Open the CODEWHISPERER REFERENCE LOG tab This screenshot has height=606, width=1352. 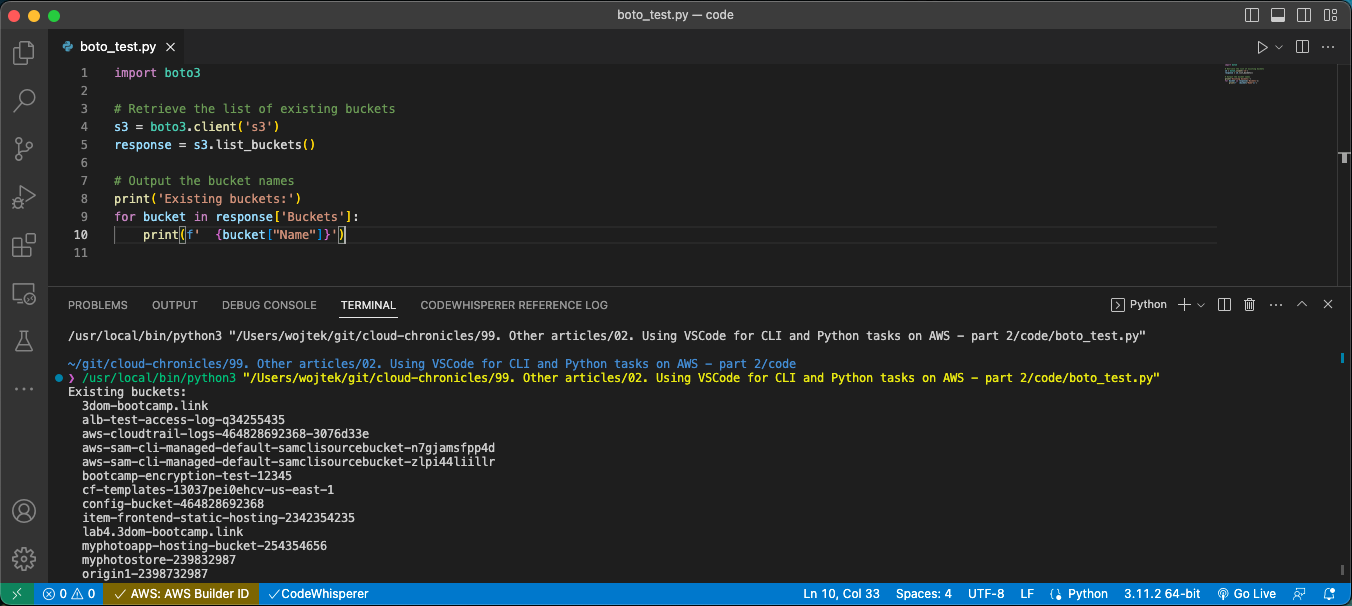(514, 305)
